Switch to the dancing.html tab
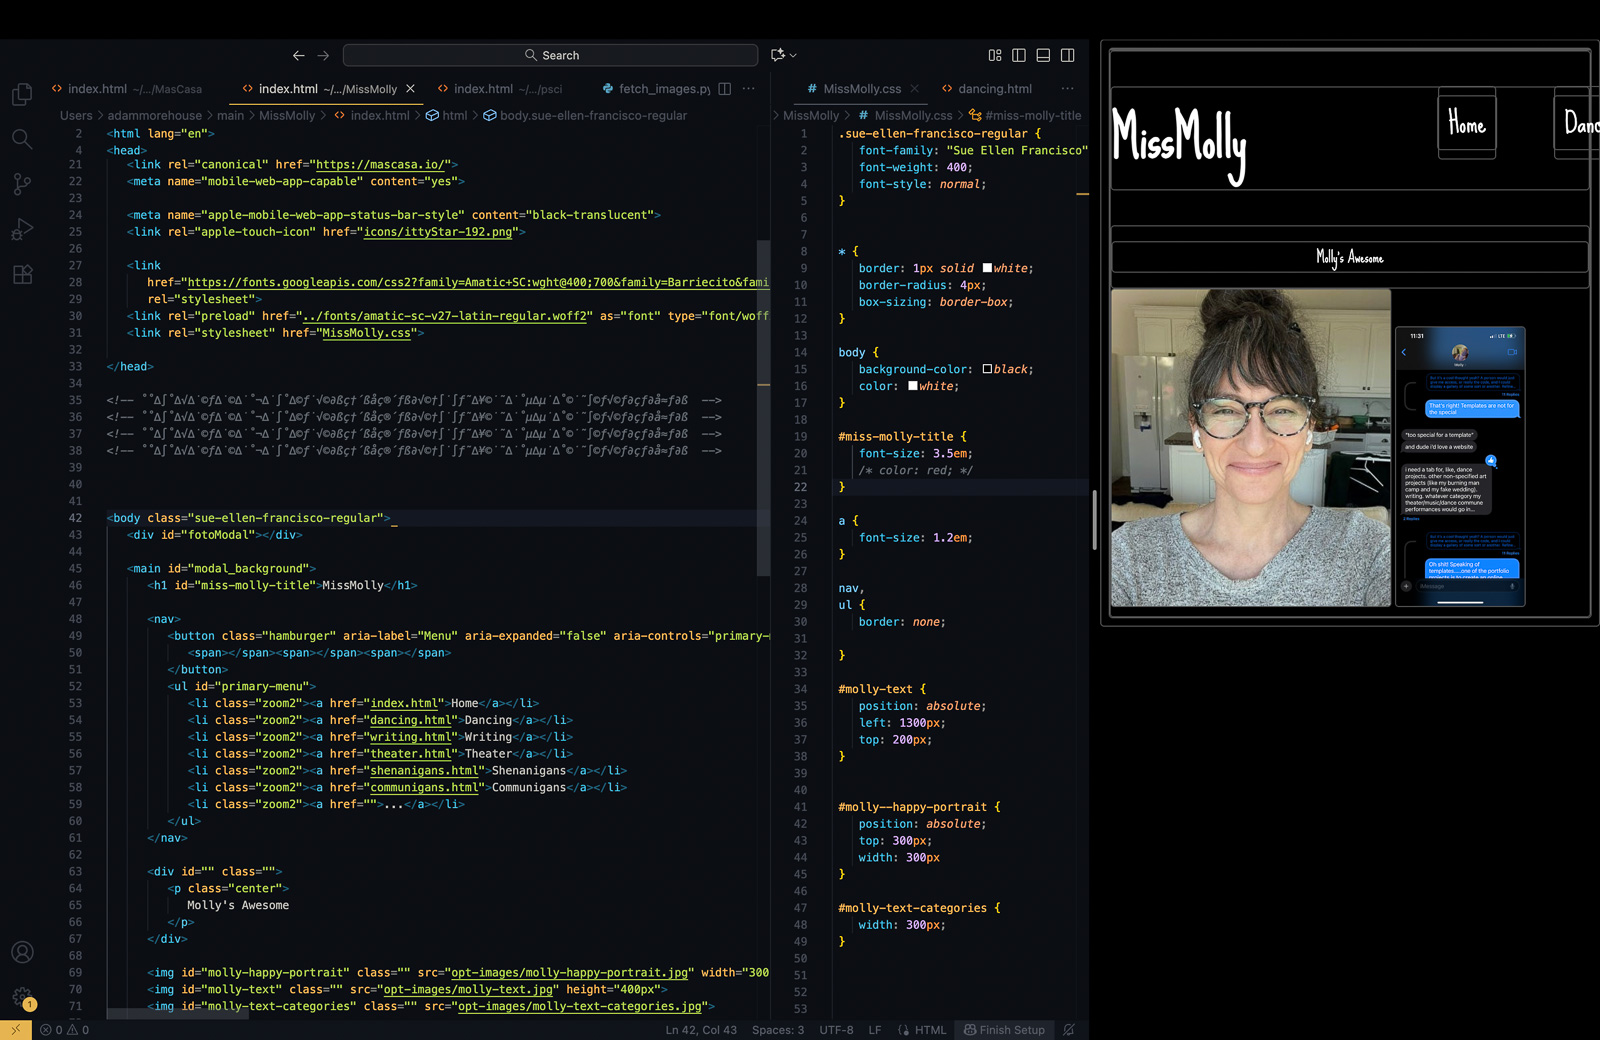Image resolution: width=1600 pixels, height=1040 pixels. (994, 89)
